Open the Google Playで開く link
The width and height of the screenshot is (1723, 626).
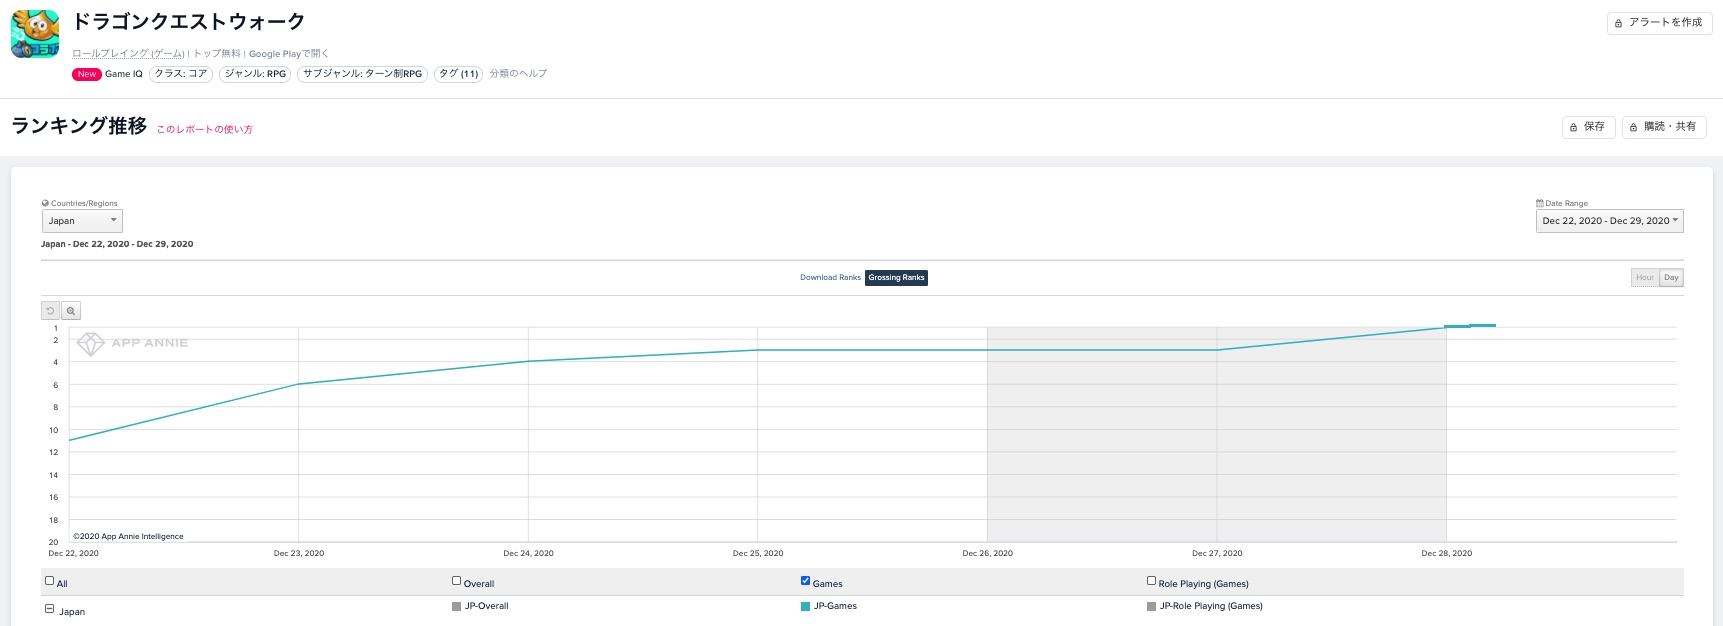click(288, 54)
